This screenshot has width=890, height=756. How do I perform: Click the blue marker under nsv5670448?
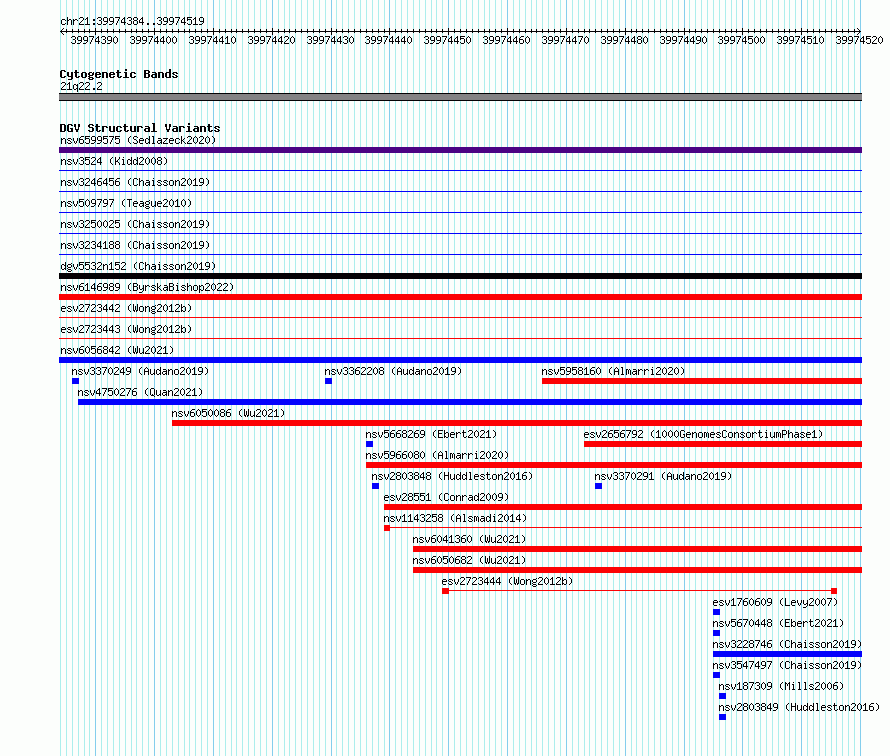point(716,633)
